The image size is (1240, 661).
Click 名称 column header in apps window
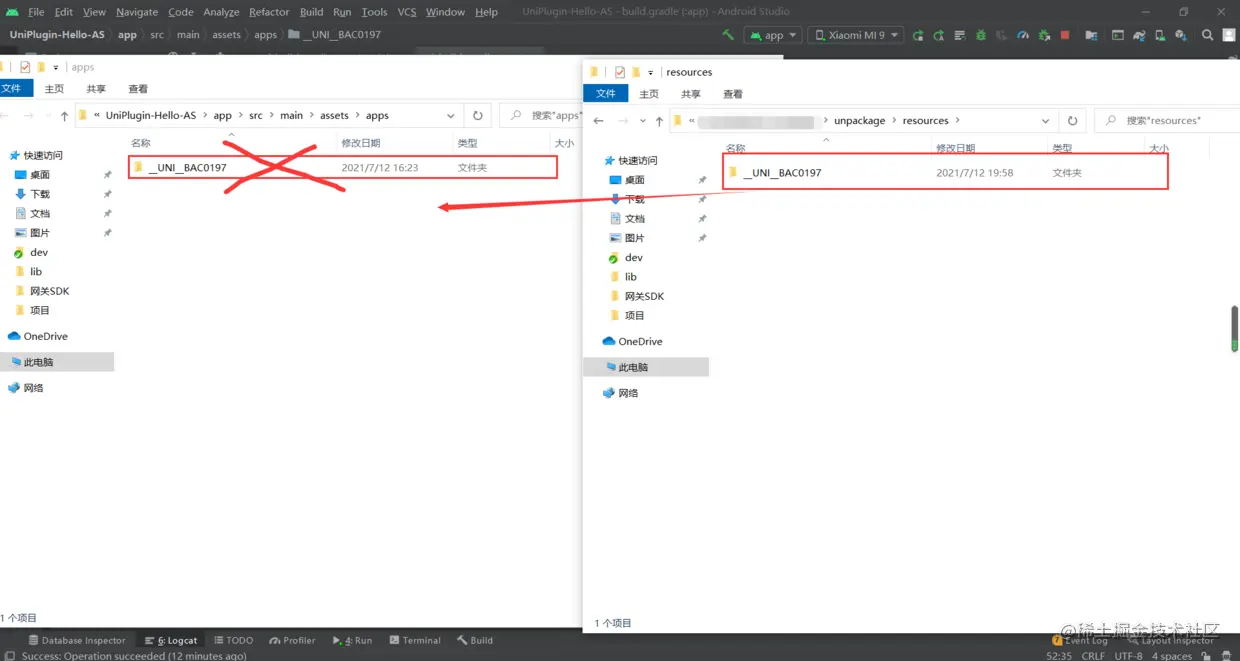141,144
